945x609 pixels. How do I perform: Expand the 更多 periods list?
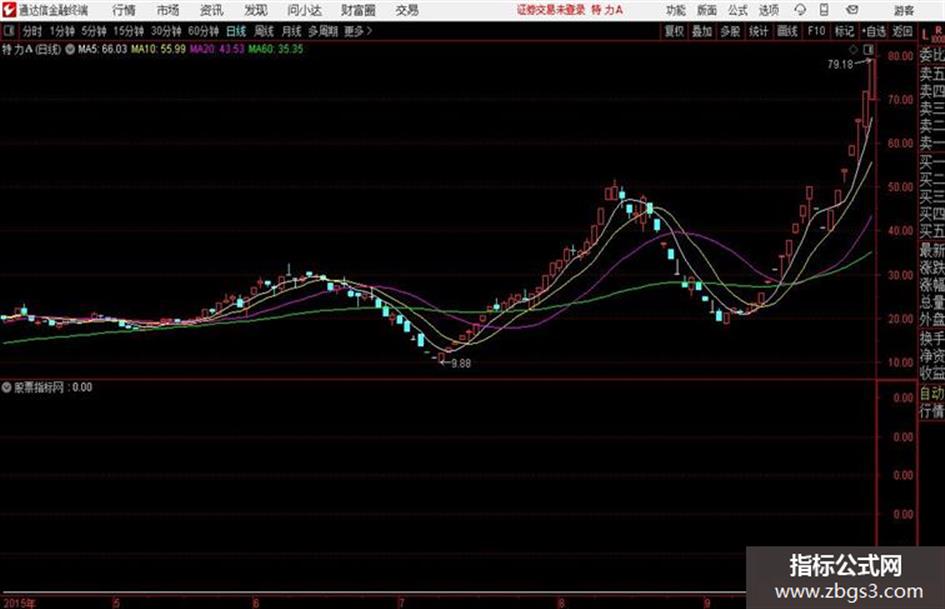pyautogui.click(x=358, y=31)
